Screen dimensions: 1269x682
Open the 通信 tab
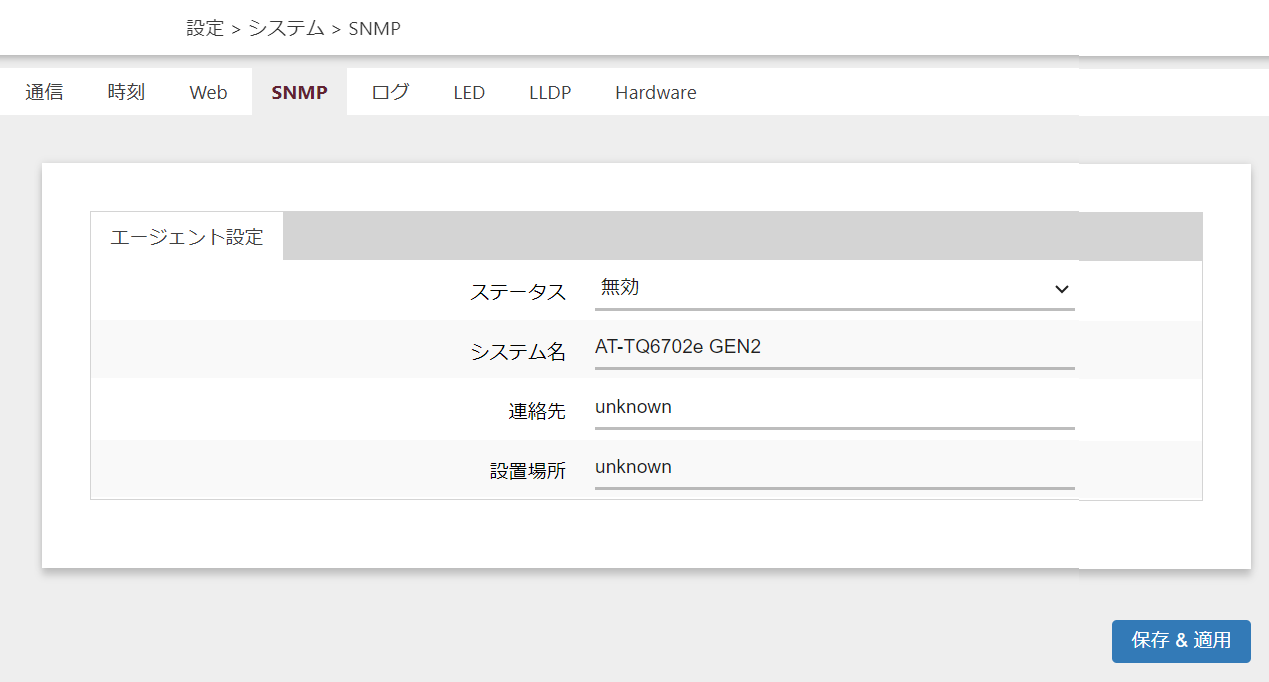44,93
